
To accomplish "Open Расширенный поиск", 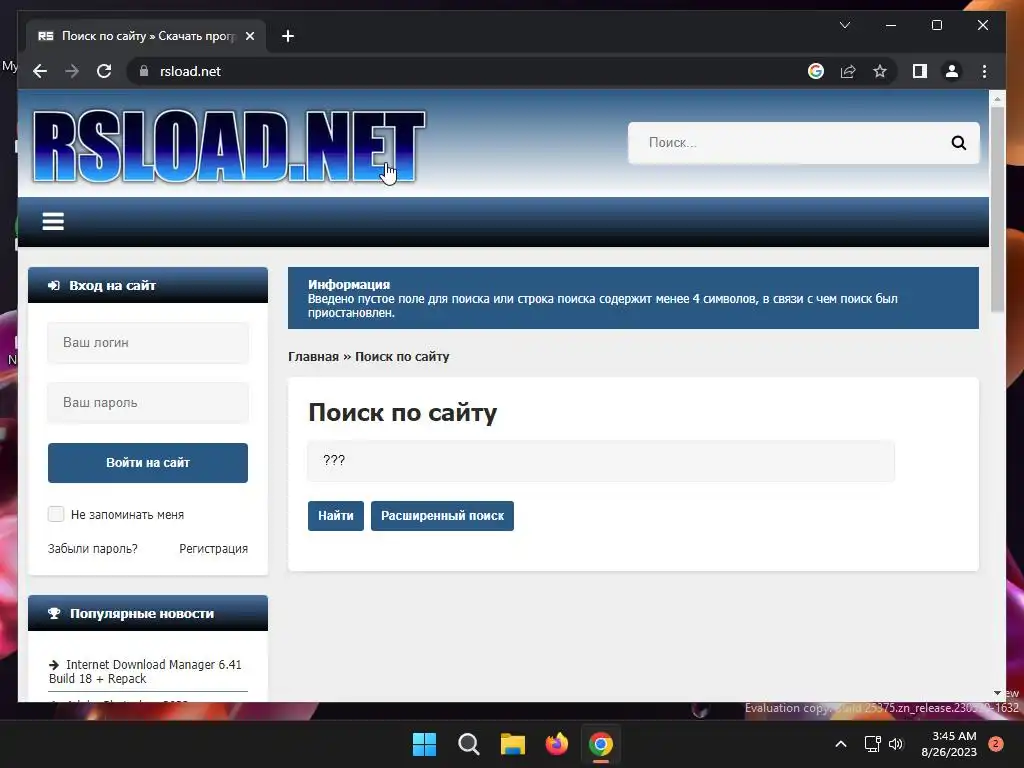I will pos(442,515).
